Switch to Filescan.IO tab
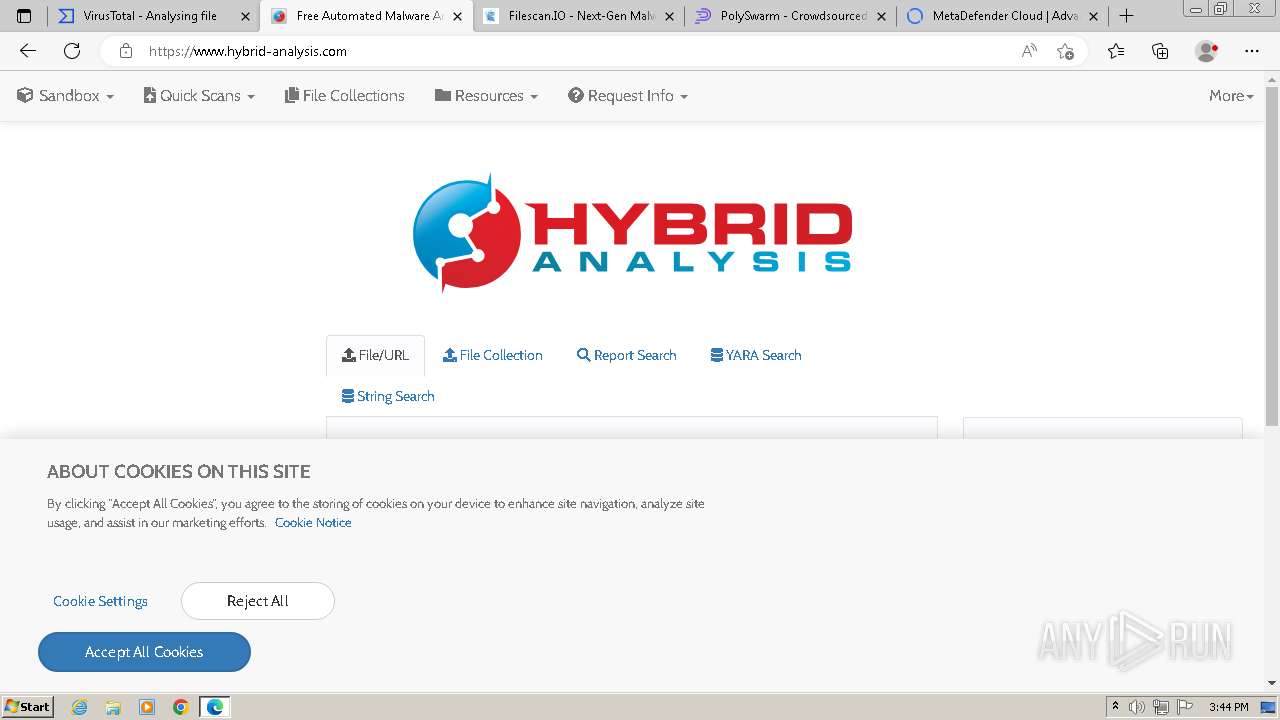1280x720 pixels. pyautogui.click(x=578, y=16)
